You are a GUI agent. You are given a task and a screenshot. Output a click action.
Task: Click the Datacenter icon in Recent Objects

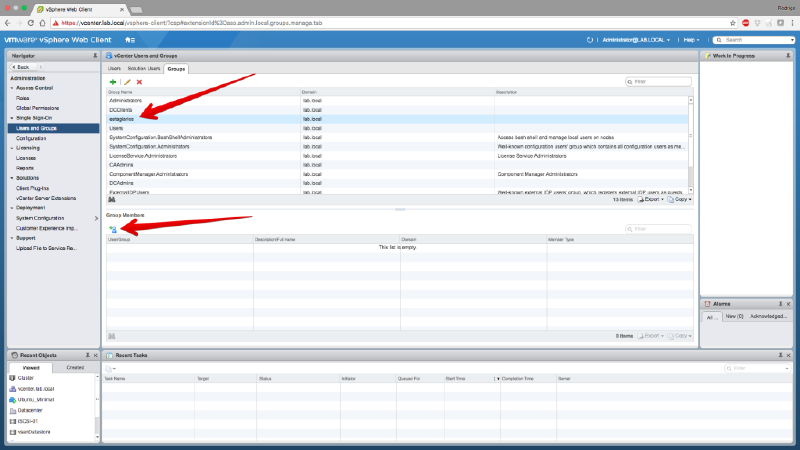tap(12, 409)
